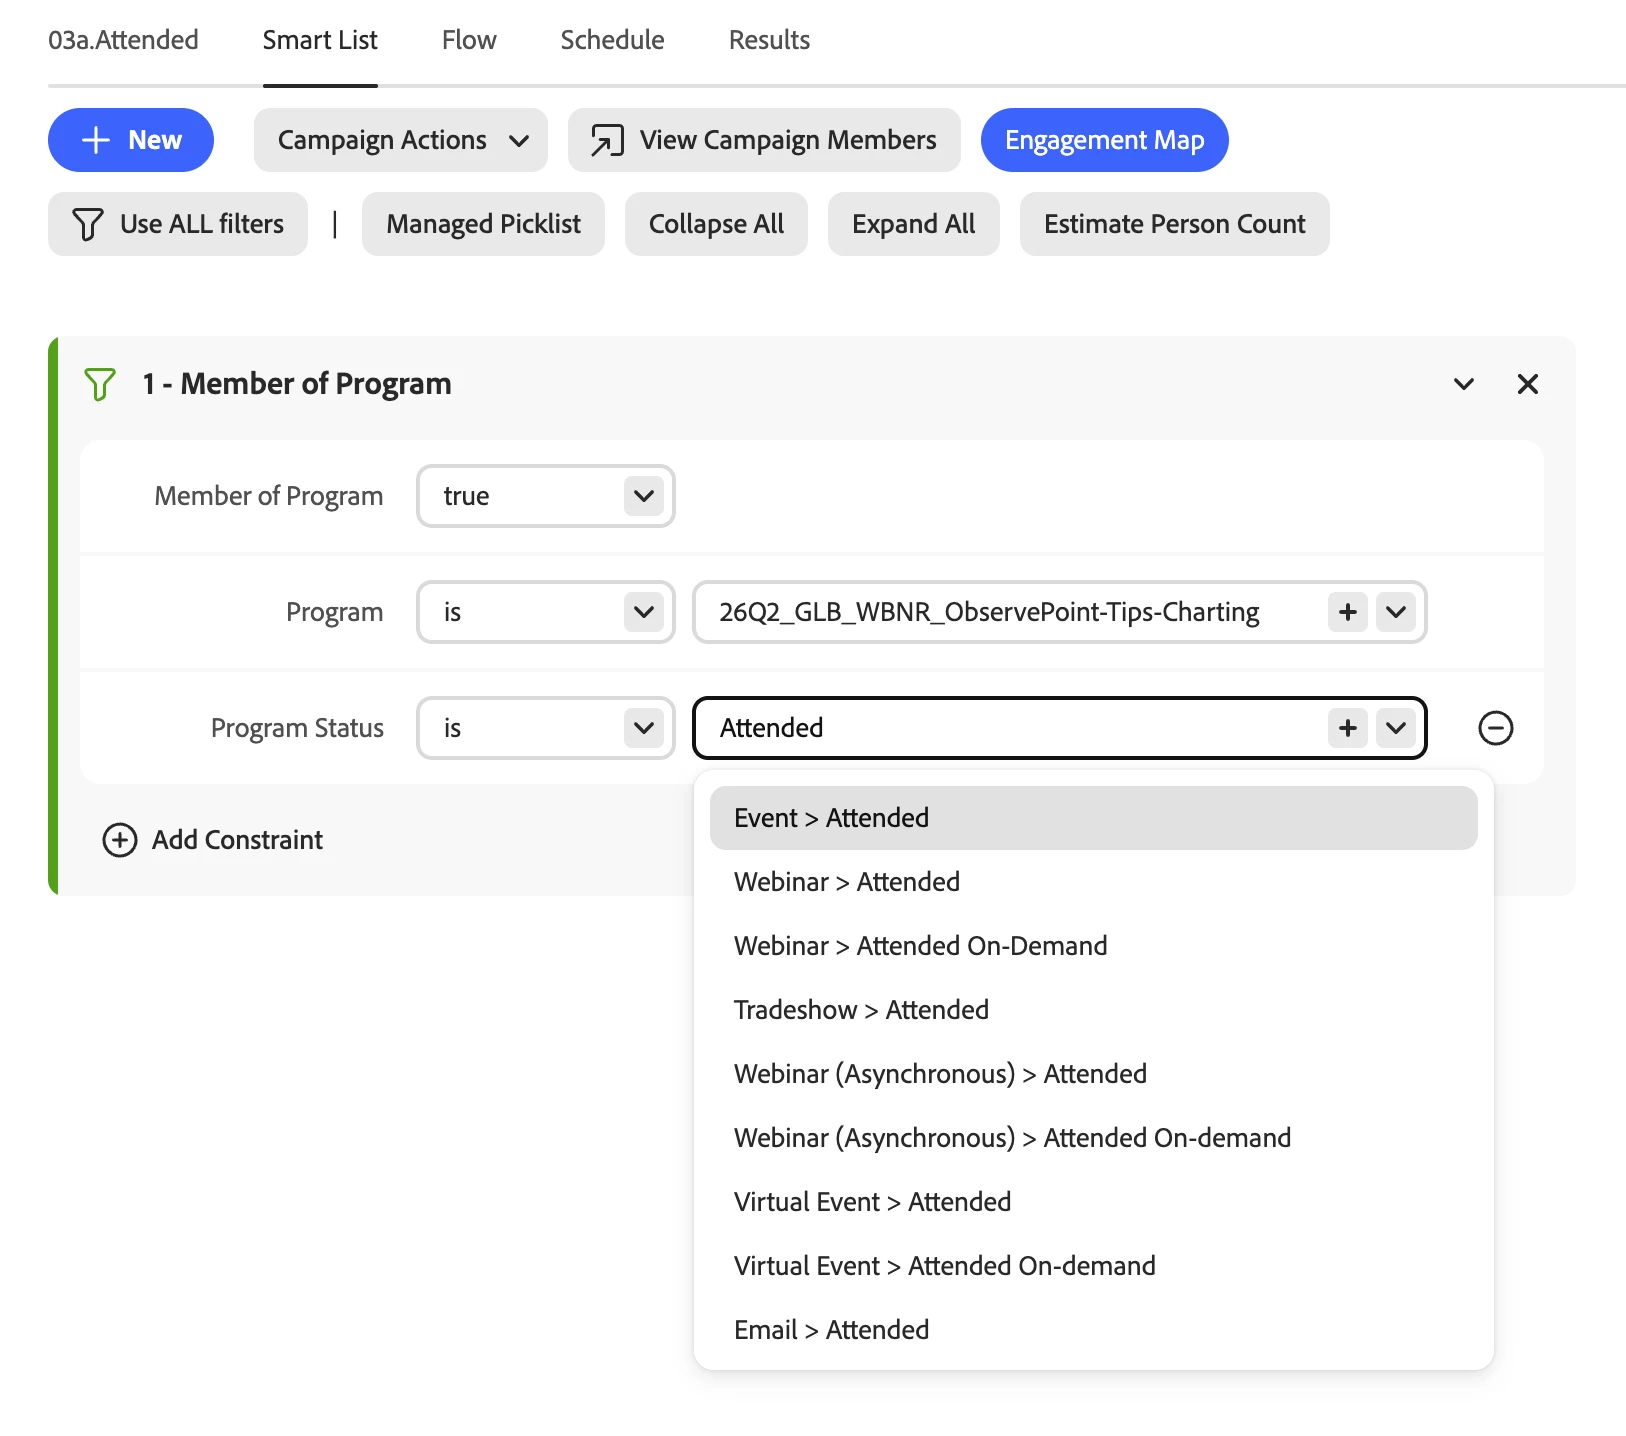1626x1436 pixels.
Task: Open the Schedule tab
Action: pos(612,40)
